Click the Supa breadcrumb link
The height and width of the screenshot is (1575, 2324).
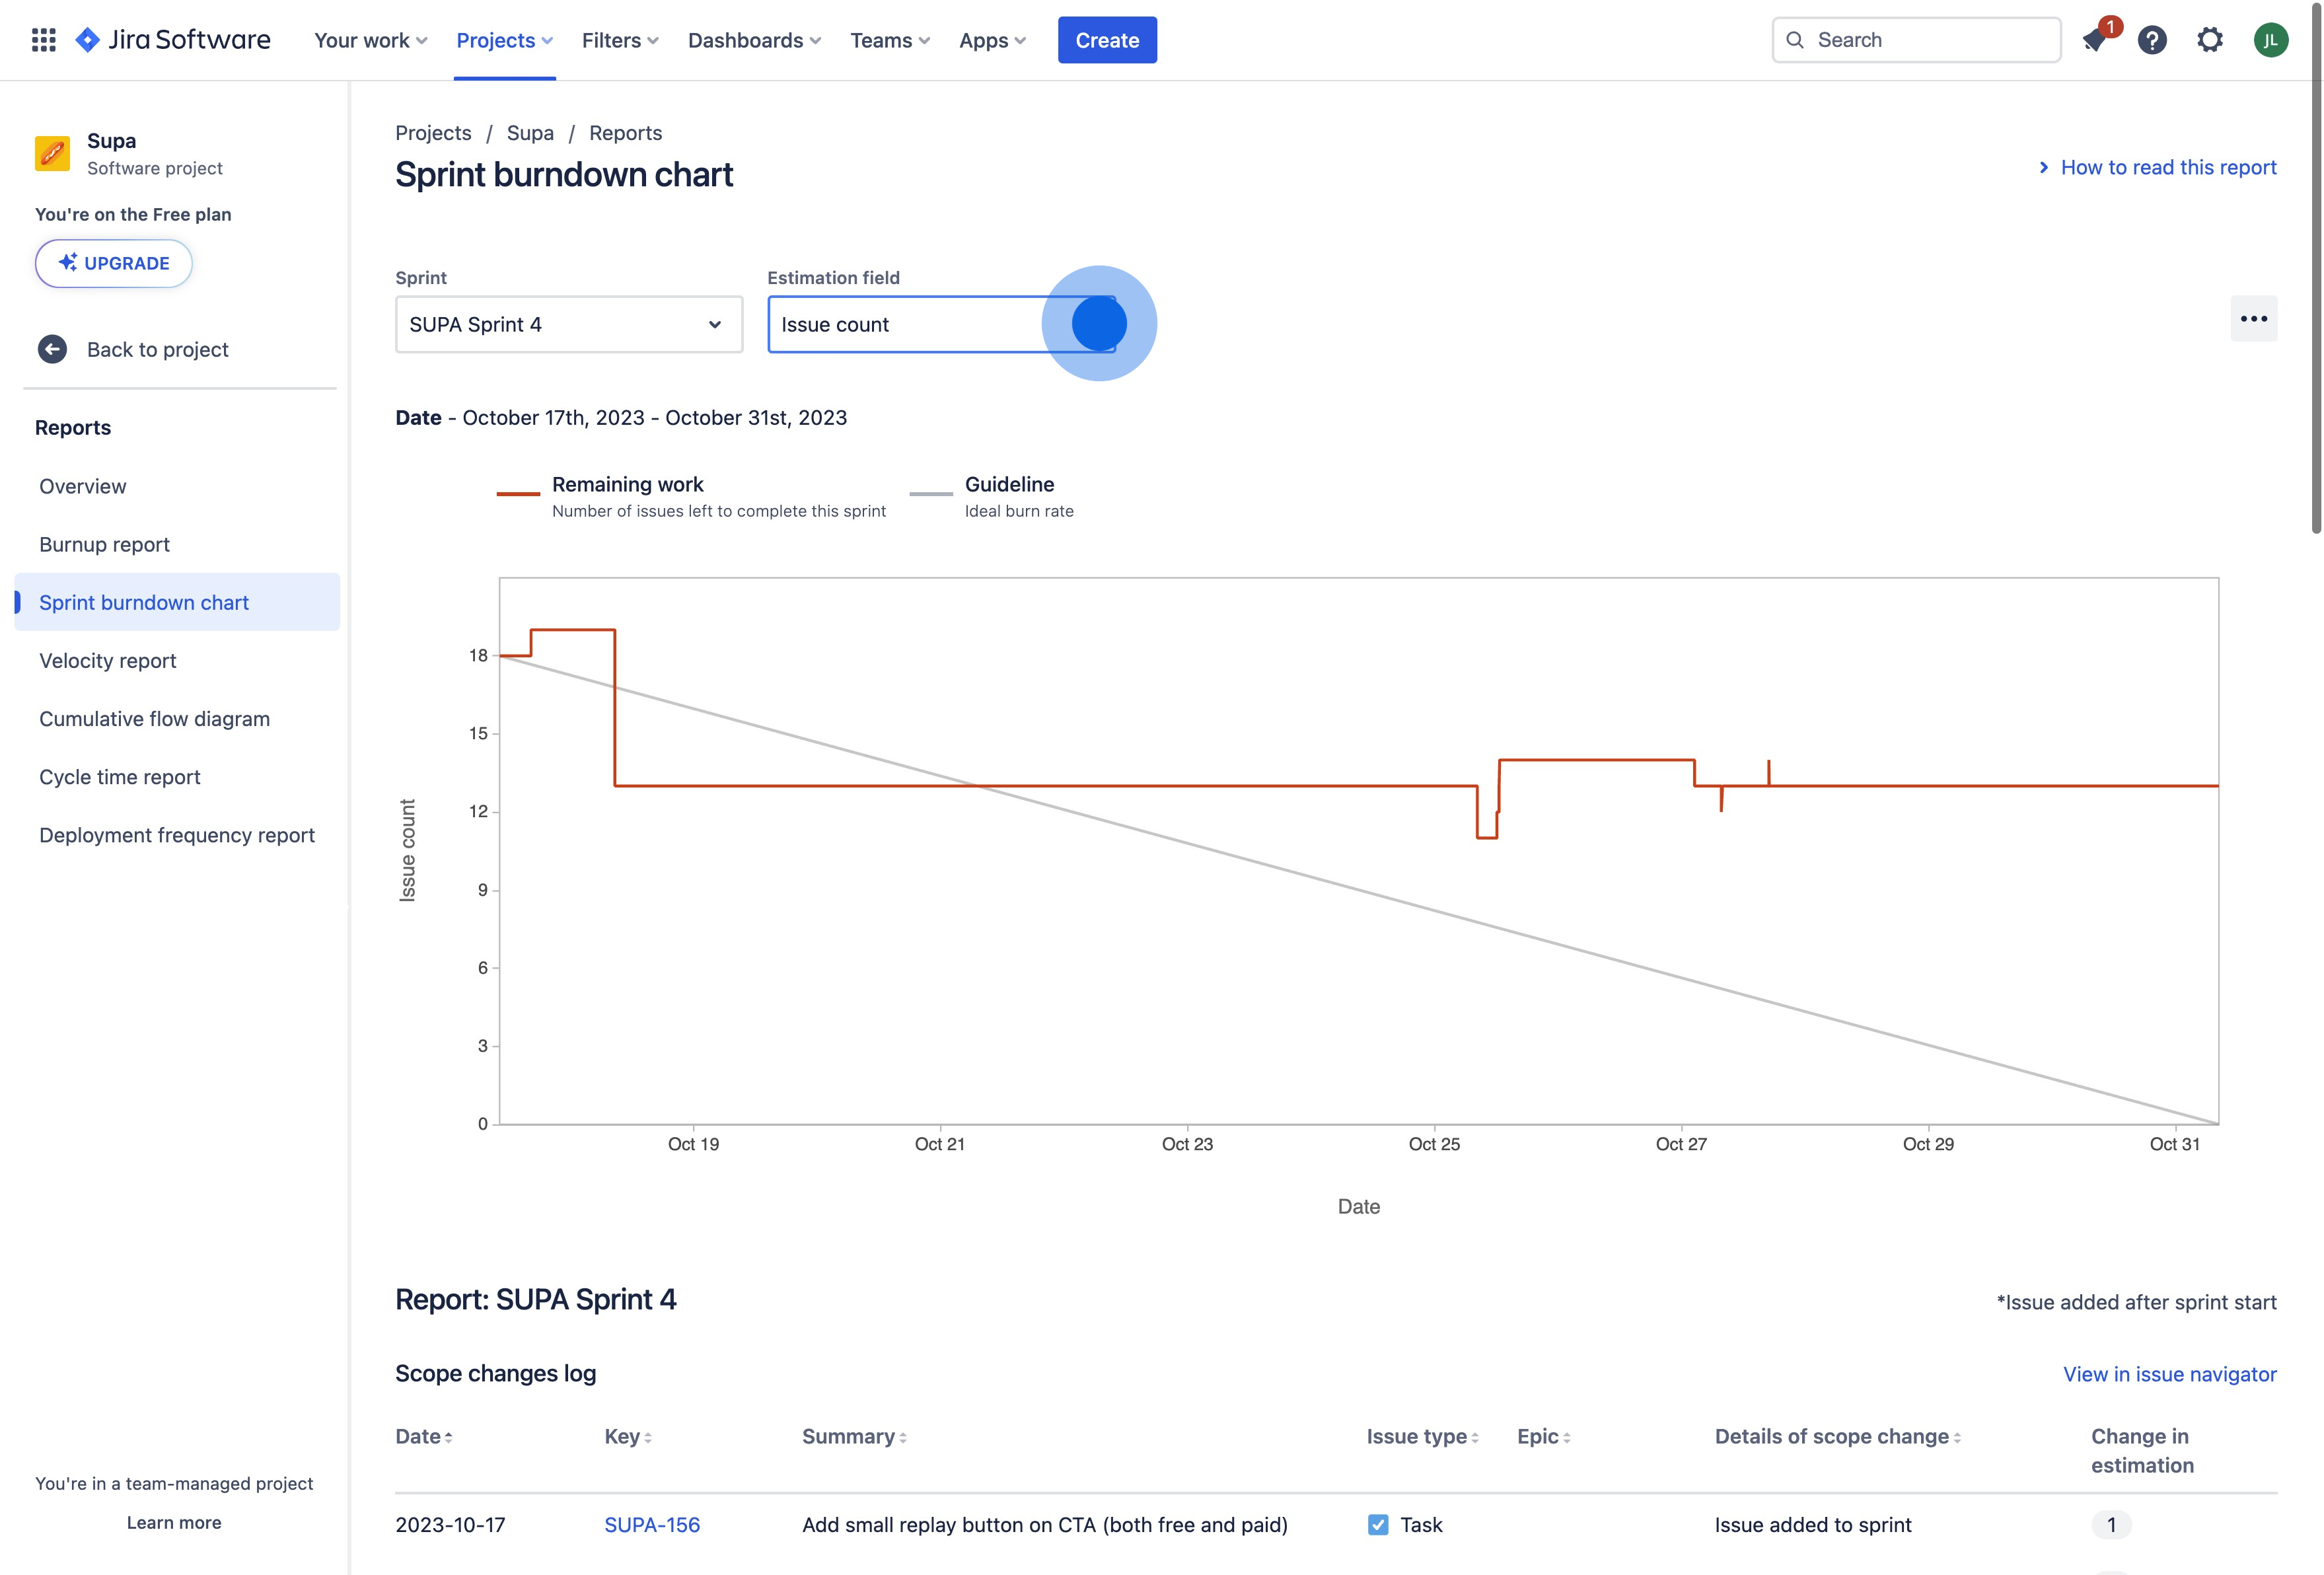pyautogui.click(x=530, y=133)
